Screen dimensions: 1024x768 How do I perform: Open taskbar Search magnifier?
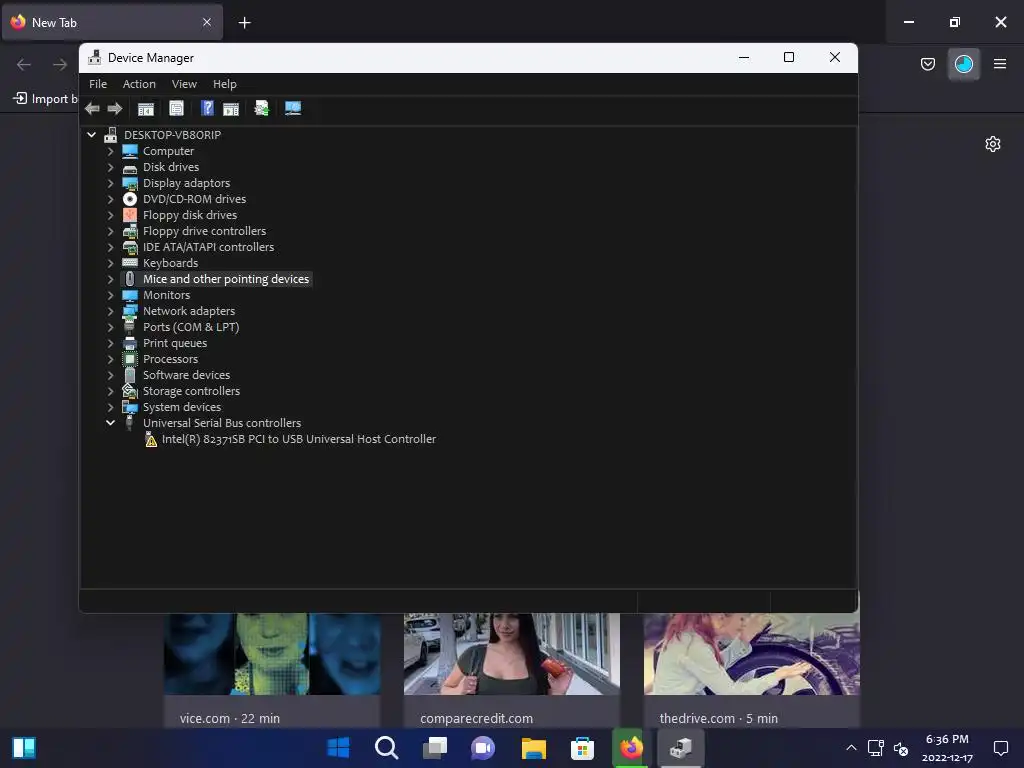387,748
